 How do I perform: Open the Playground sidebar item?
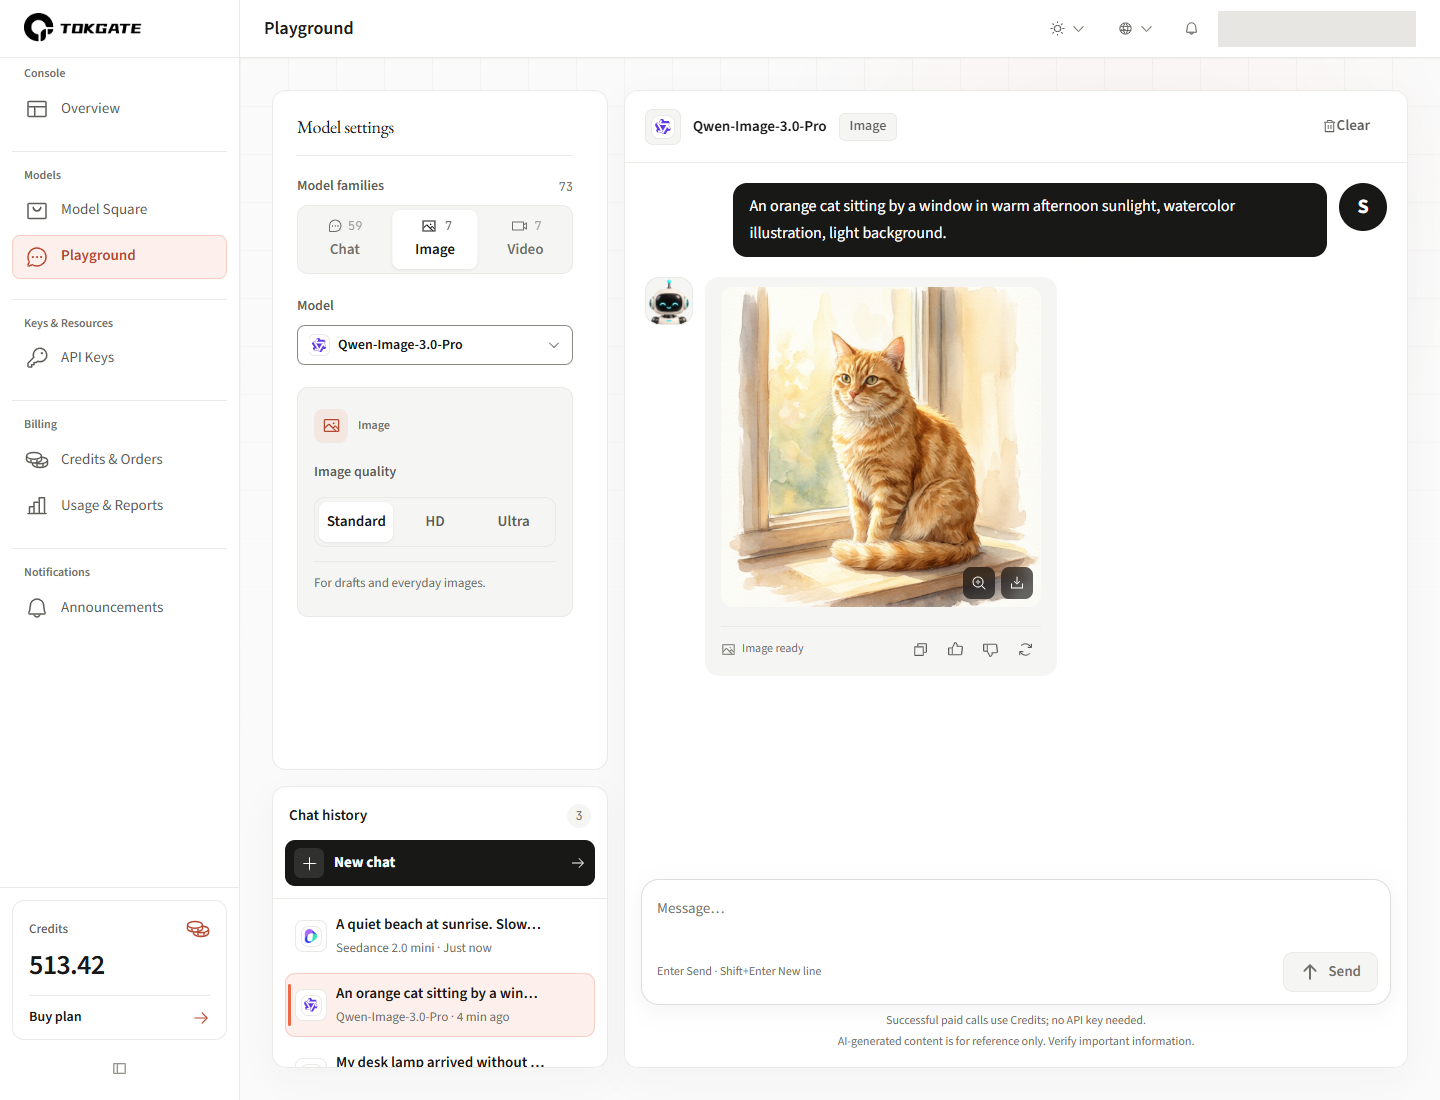click(x=119, y=256)
